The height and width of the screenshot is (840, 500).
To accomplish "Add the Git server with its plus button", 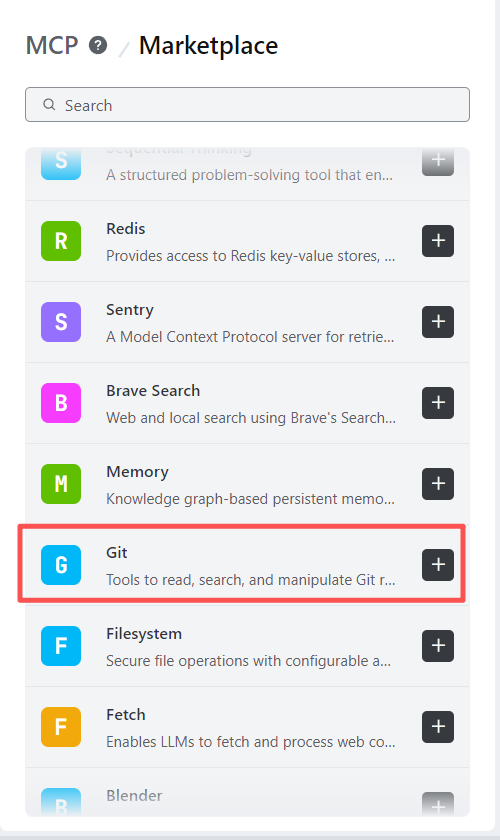I will [x=438, y=565].
